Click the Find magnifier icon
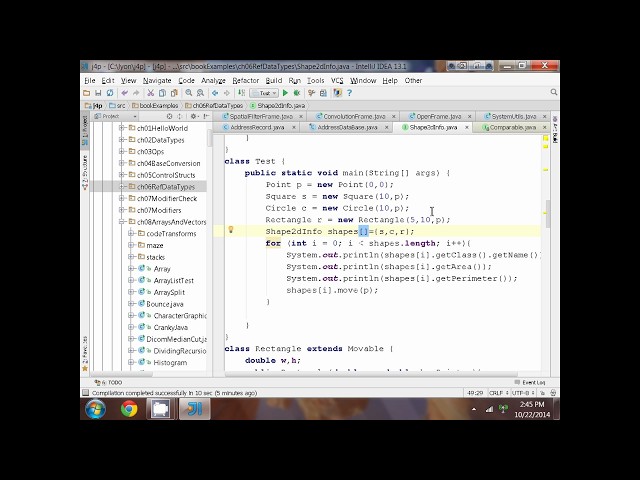 (x=189, y=93)
